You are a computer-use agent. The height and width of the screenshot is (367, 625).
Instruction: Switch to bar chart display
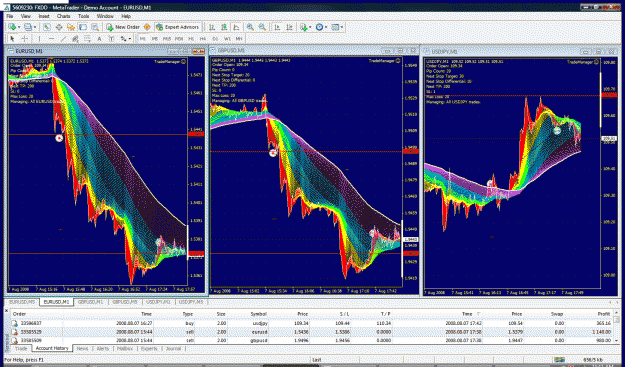click(x=212, y=27)
